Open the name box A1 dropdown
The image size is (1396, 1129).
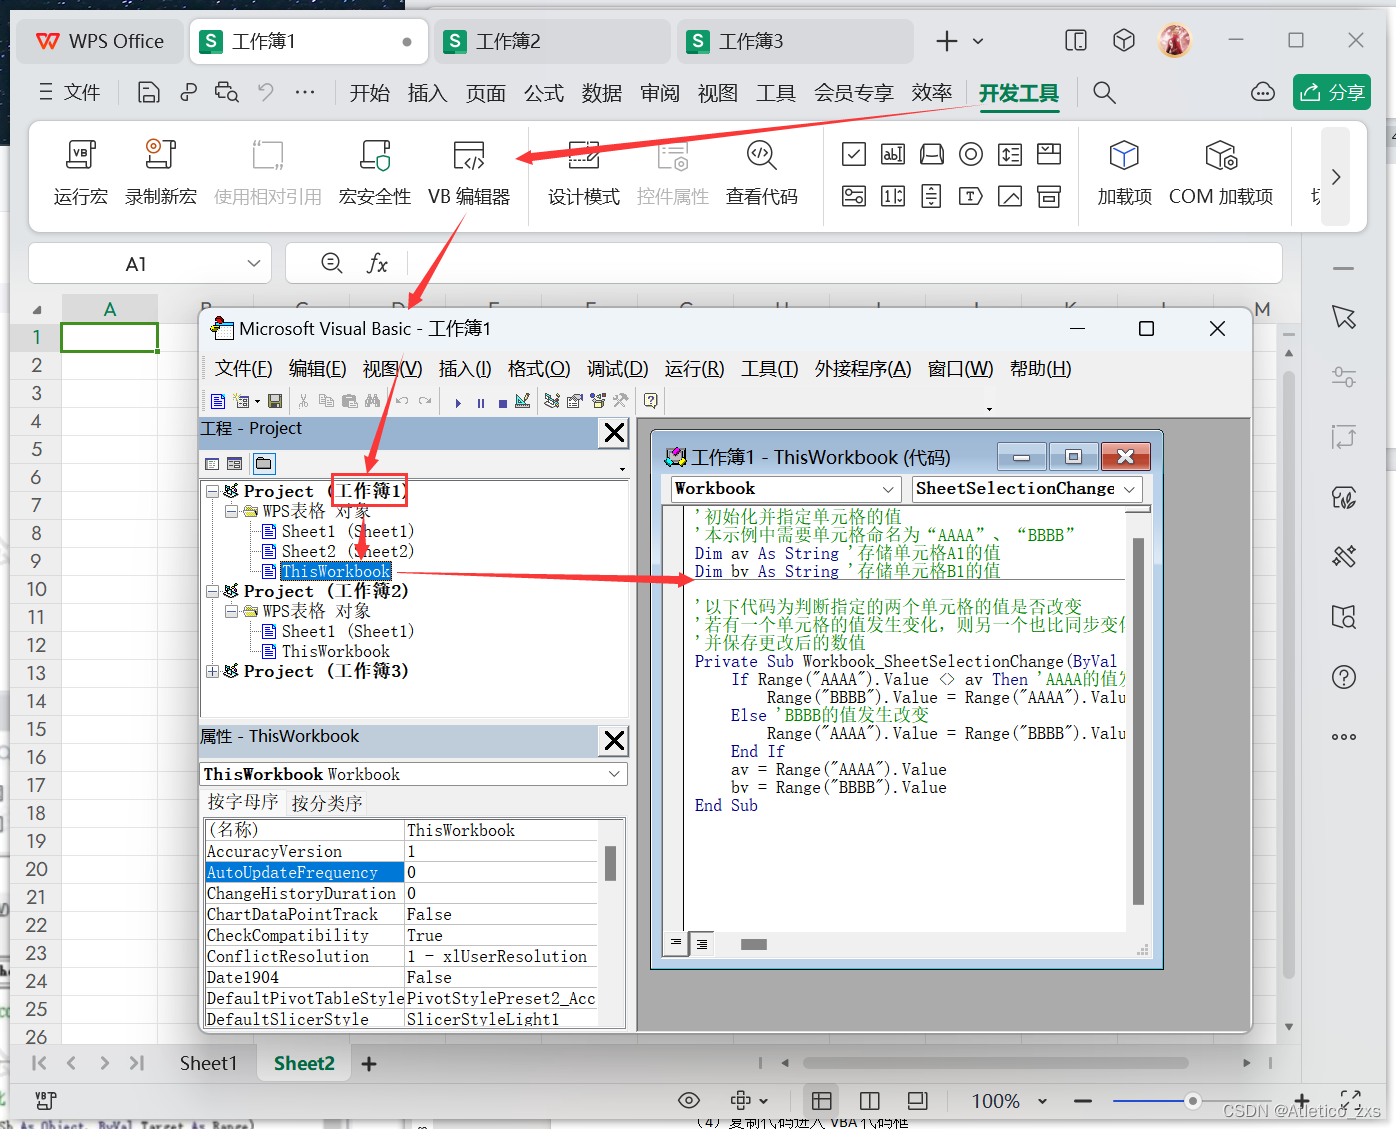point(254,264)
